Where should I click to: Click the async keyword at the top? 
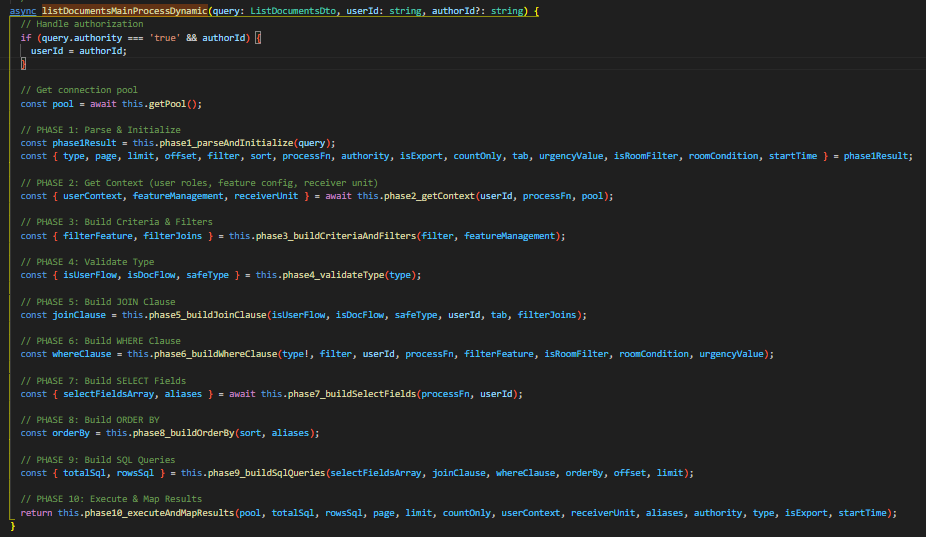(22, 10)
